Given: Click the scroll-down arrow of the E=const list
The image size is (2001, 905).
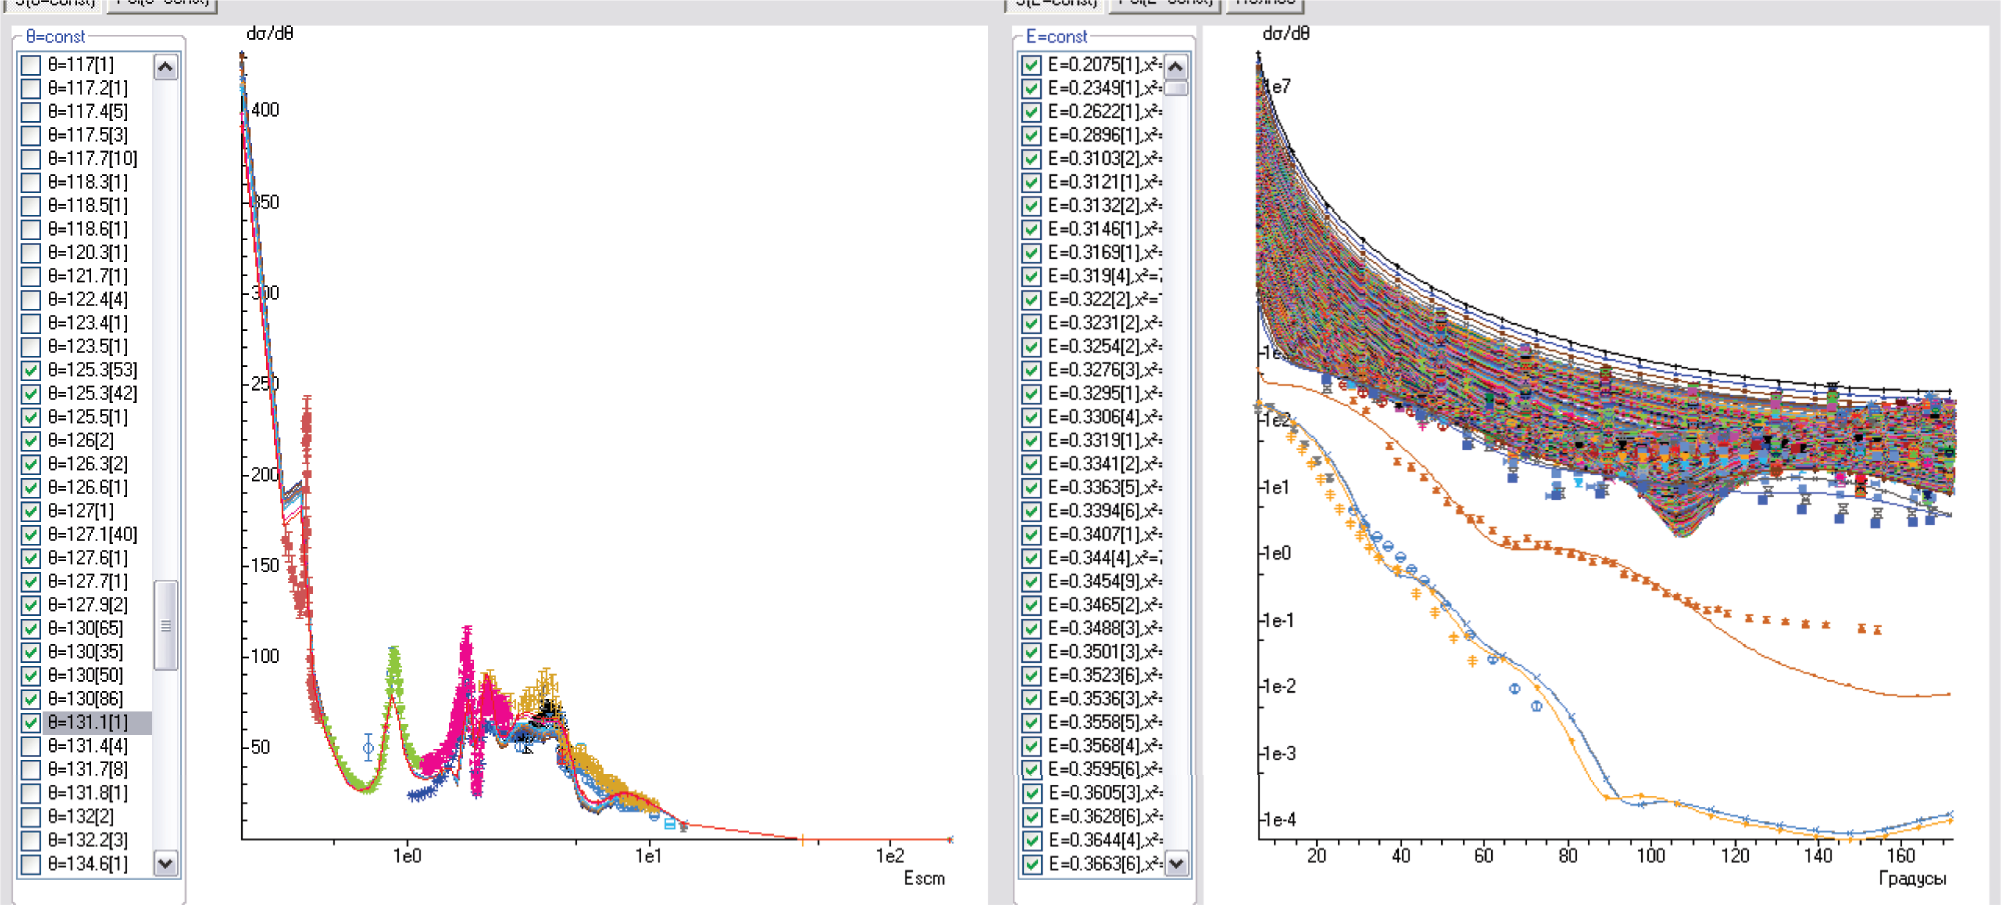Looking at the screenshot, I should 1176,863.
